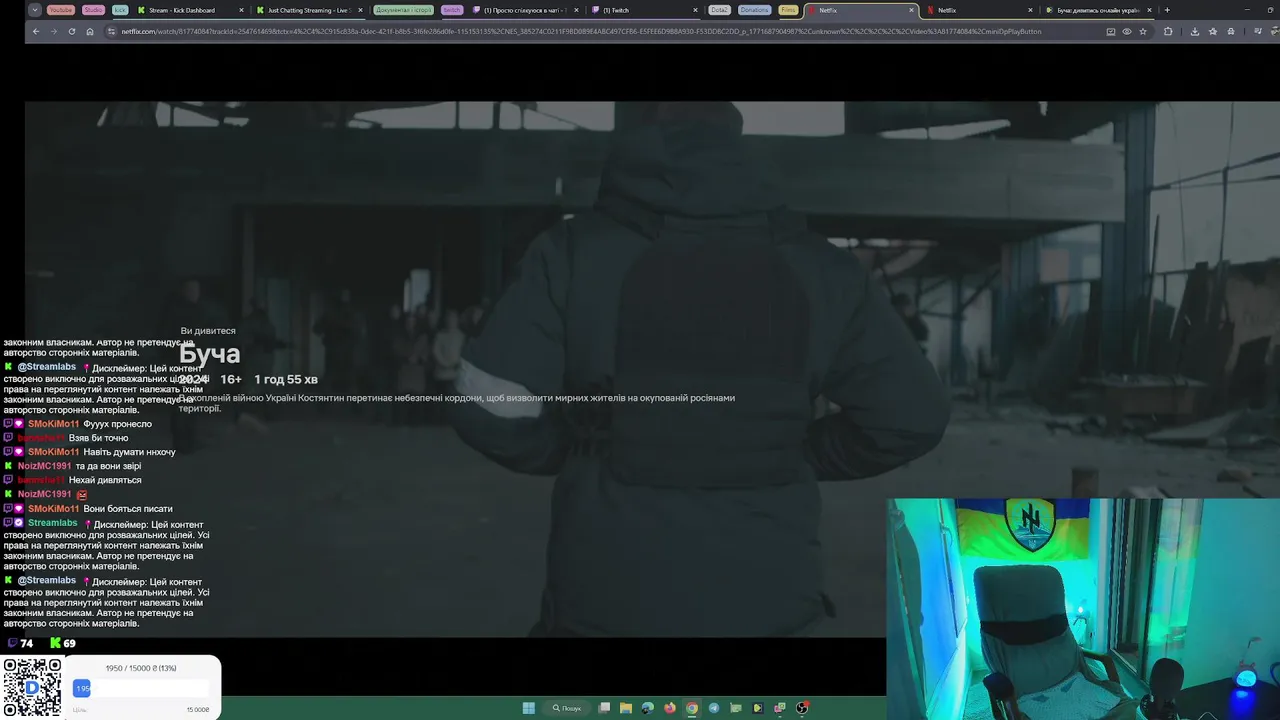Click the taskbar Пошук search box
This screenshot has height=720, width=1280.
(567, 708)
